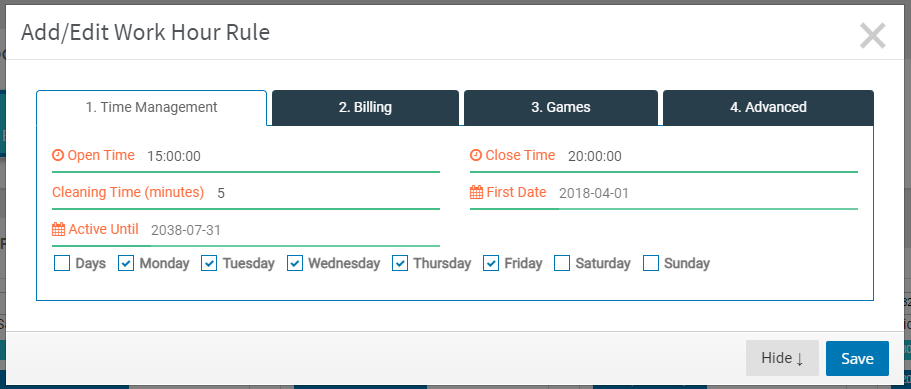Open the 3. Games tab
This screenshot has height=389, width=911.
(x=561, y=107)
